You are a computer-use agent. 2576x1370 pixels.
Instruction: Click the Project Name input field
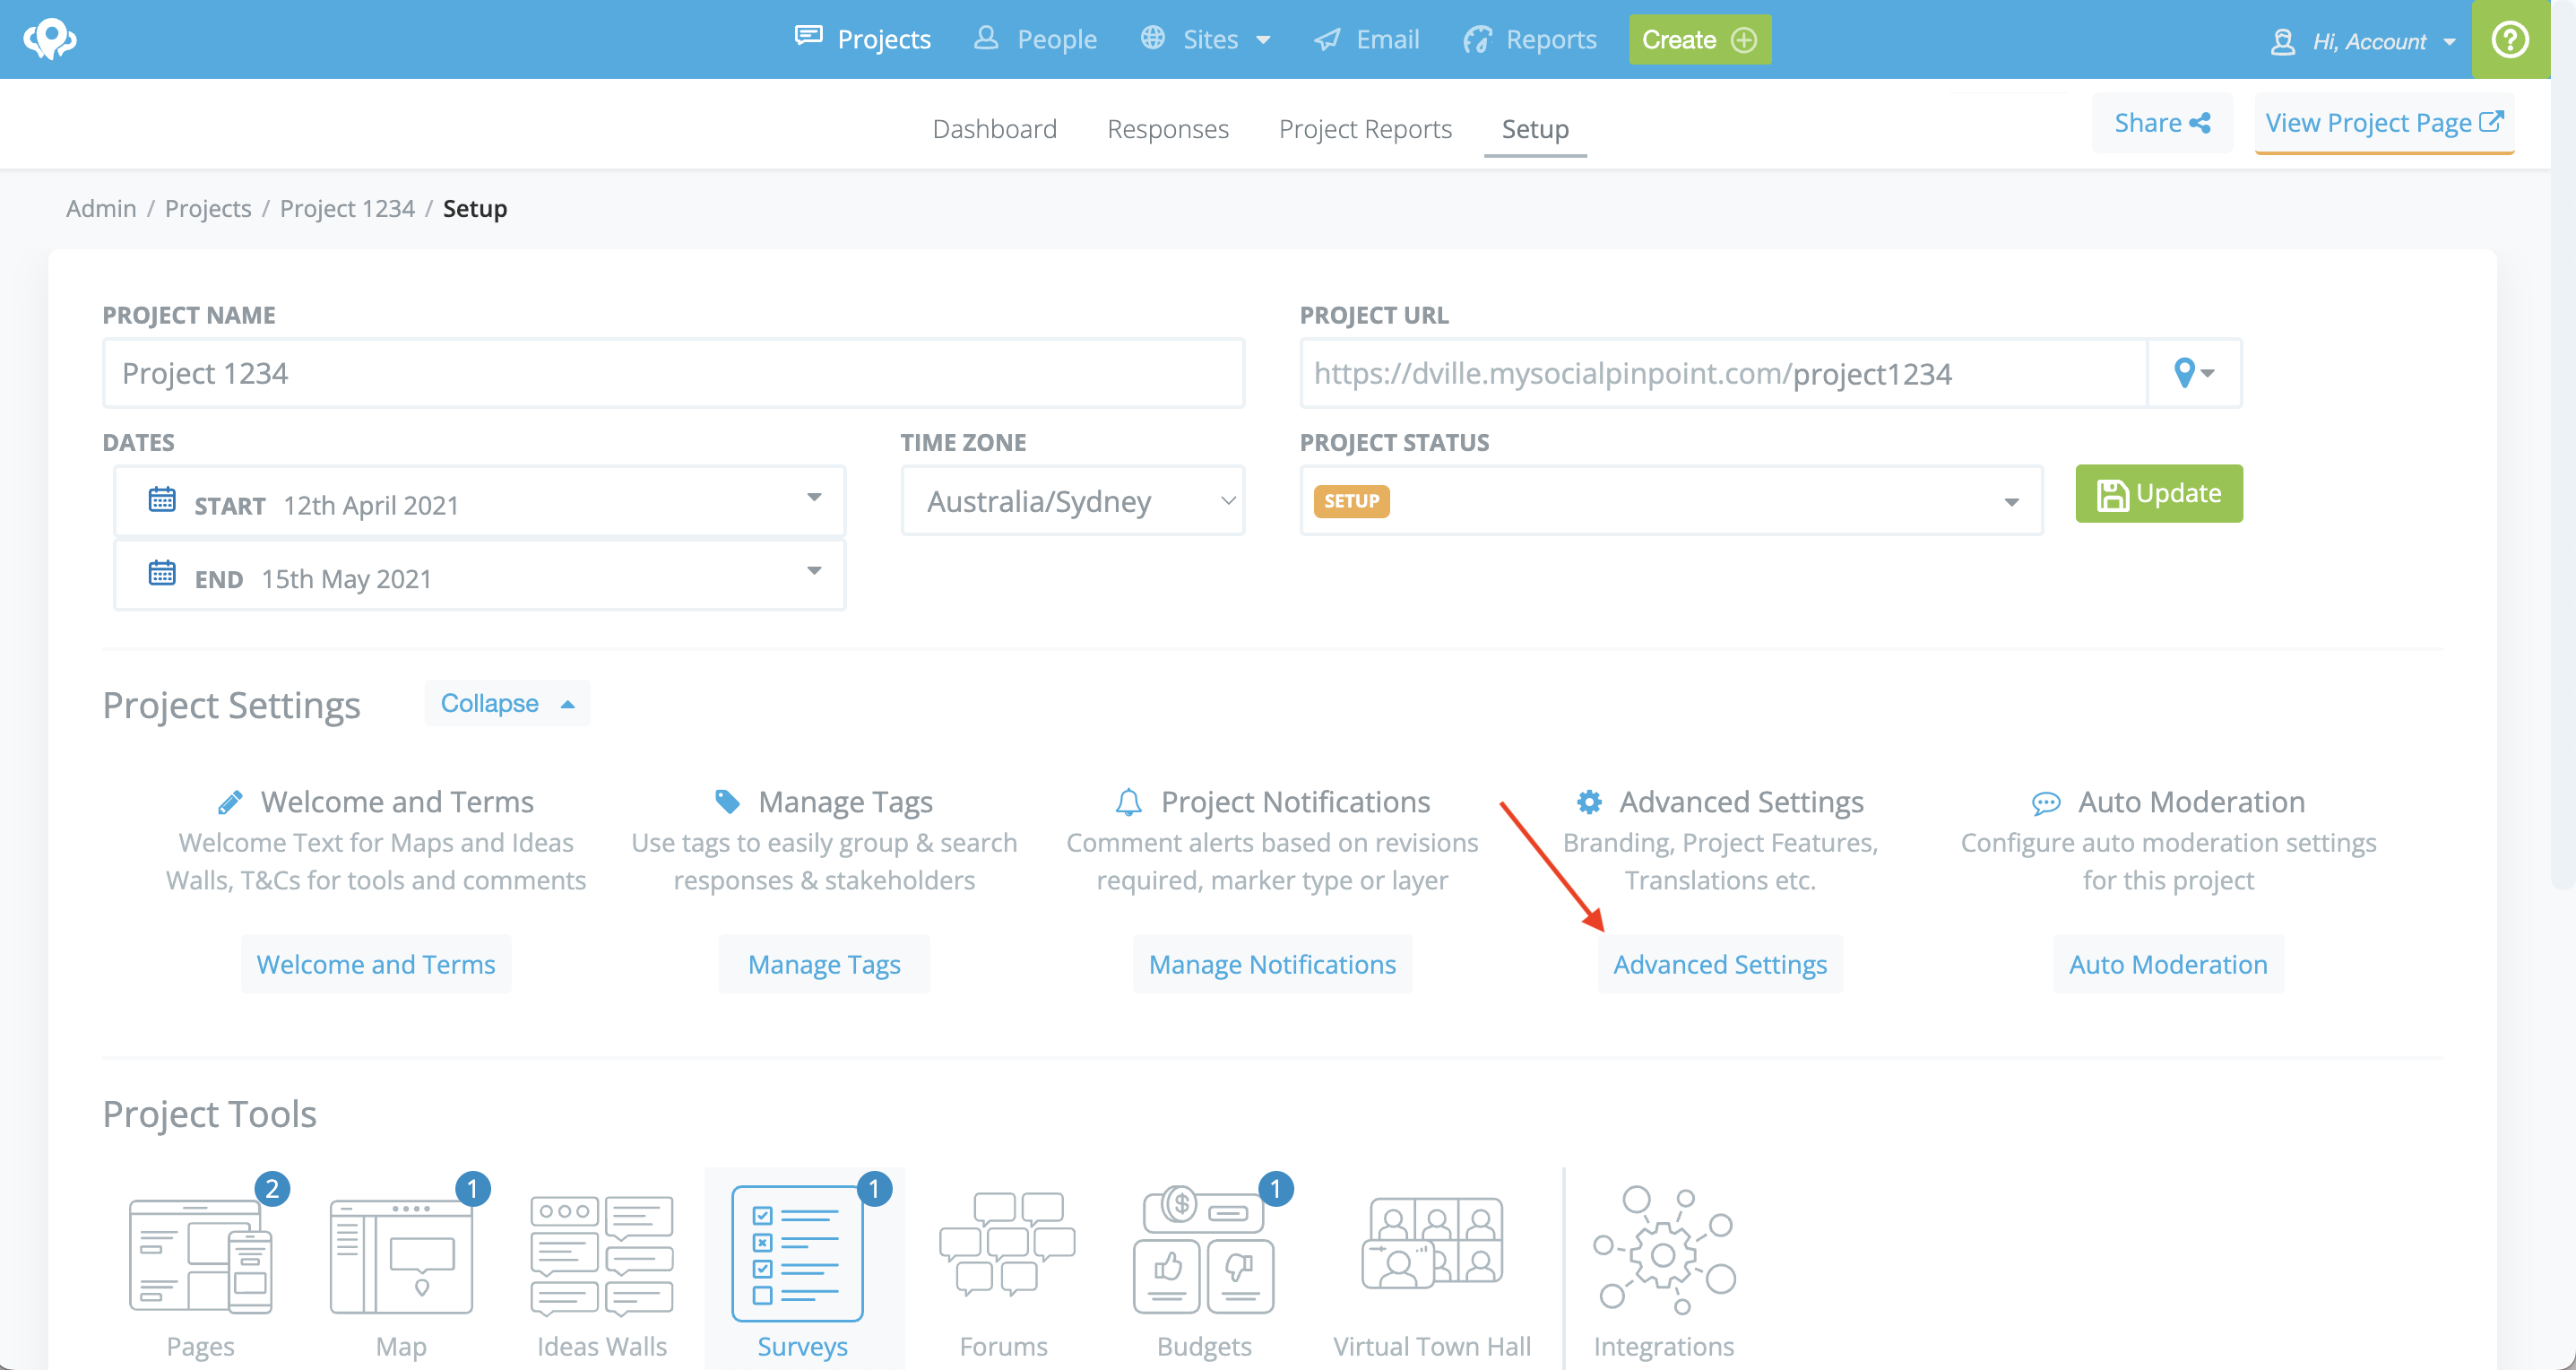point(673,373)
